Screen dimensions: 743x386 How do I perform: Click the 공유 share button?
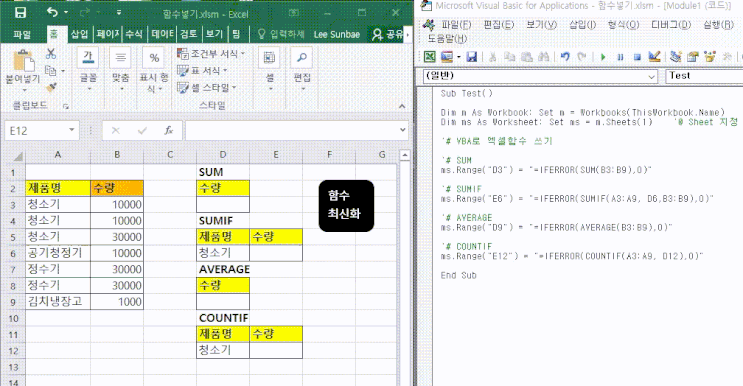pos(387,34)
